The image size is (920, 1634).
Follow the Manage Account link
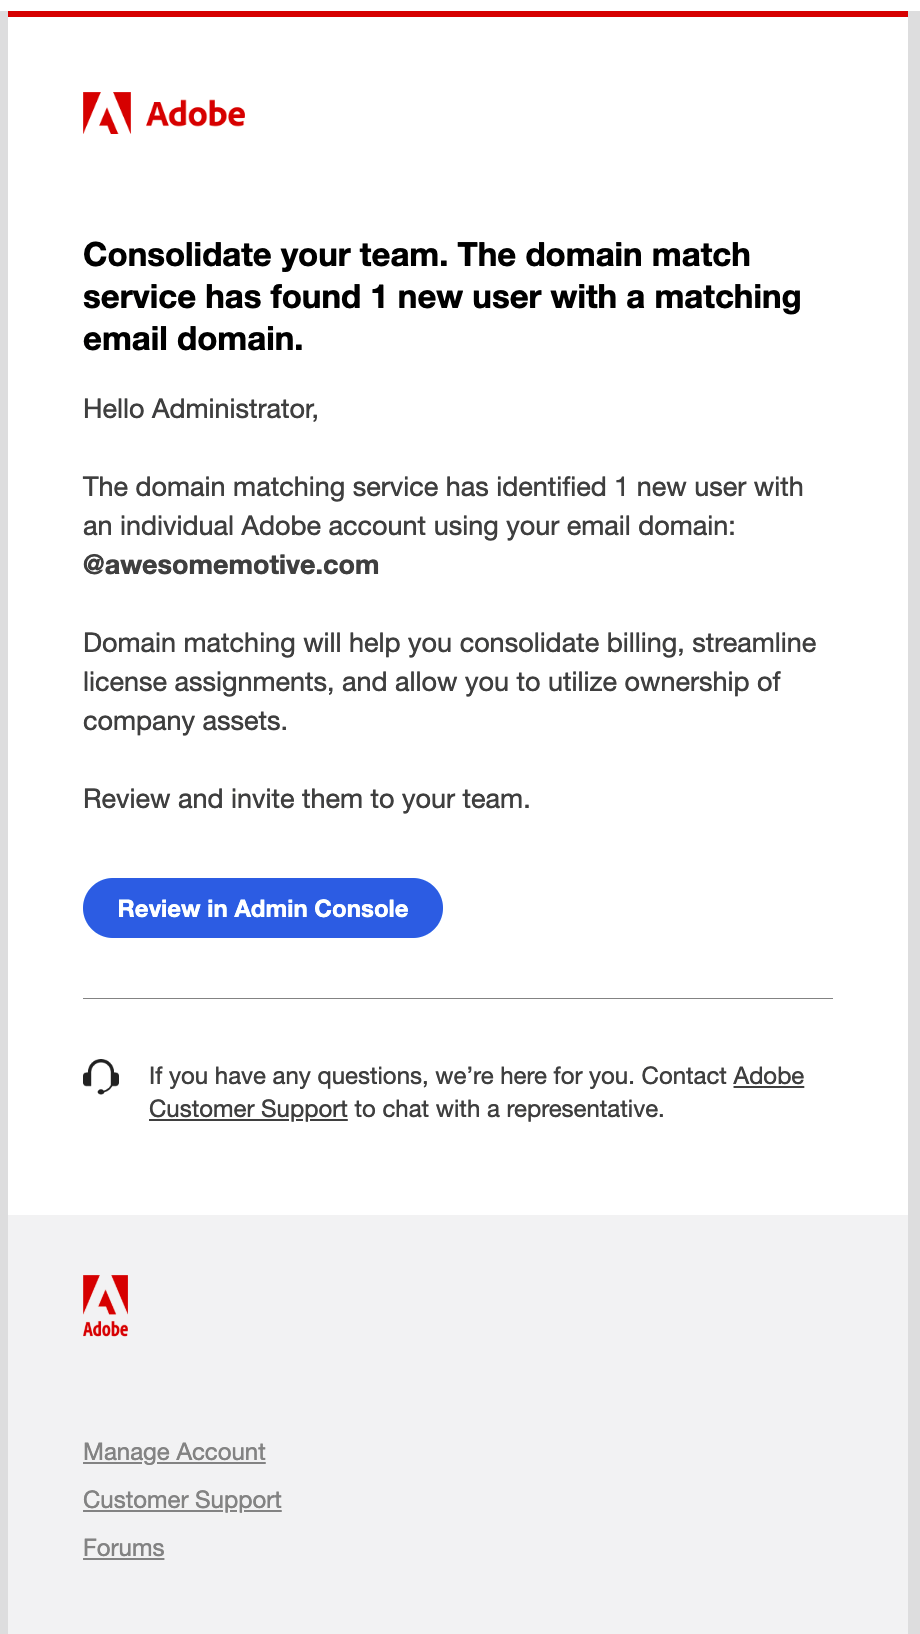pos(173,1452)
